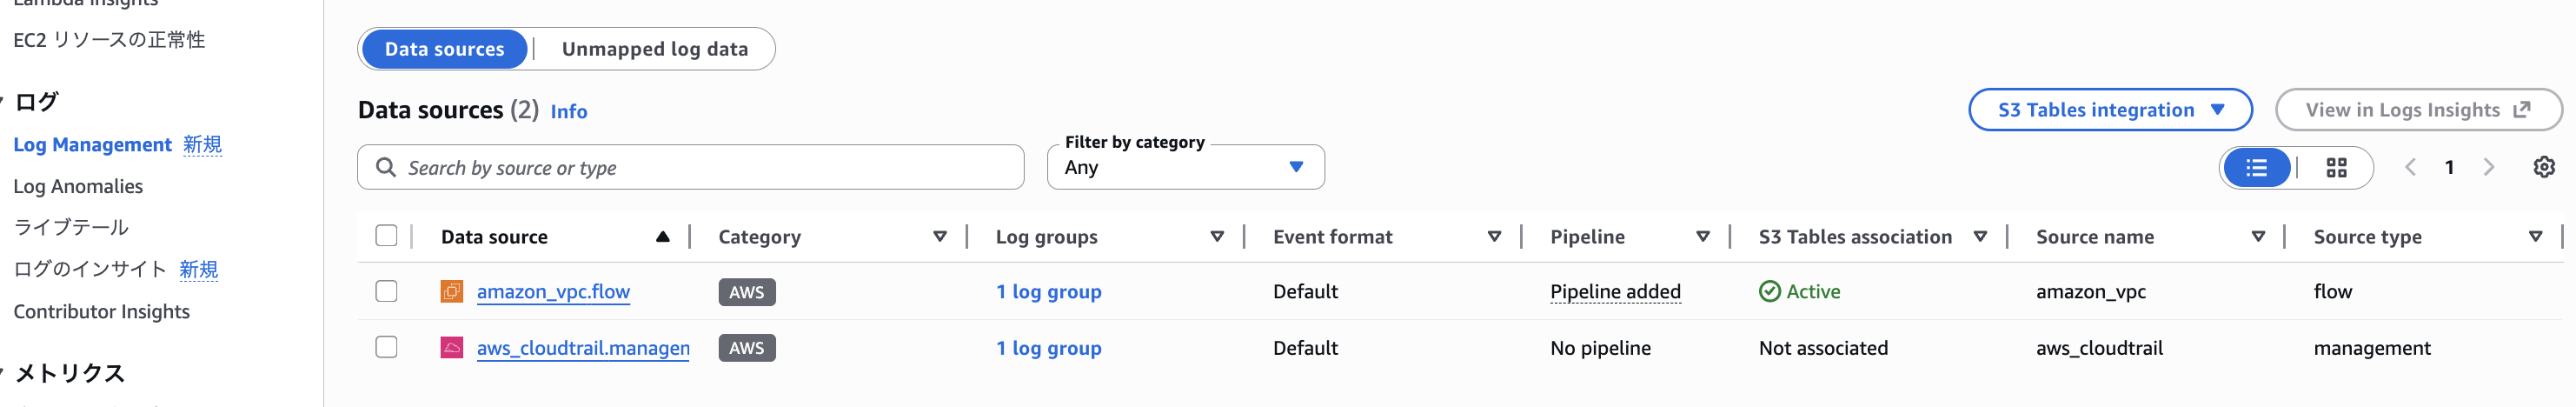Open View in Logs Insights
The width and height of the screenshot is (2576, 407).
click(2417, 110)
